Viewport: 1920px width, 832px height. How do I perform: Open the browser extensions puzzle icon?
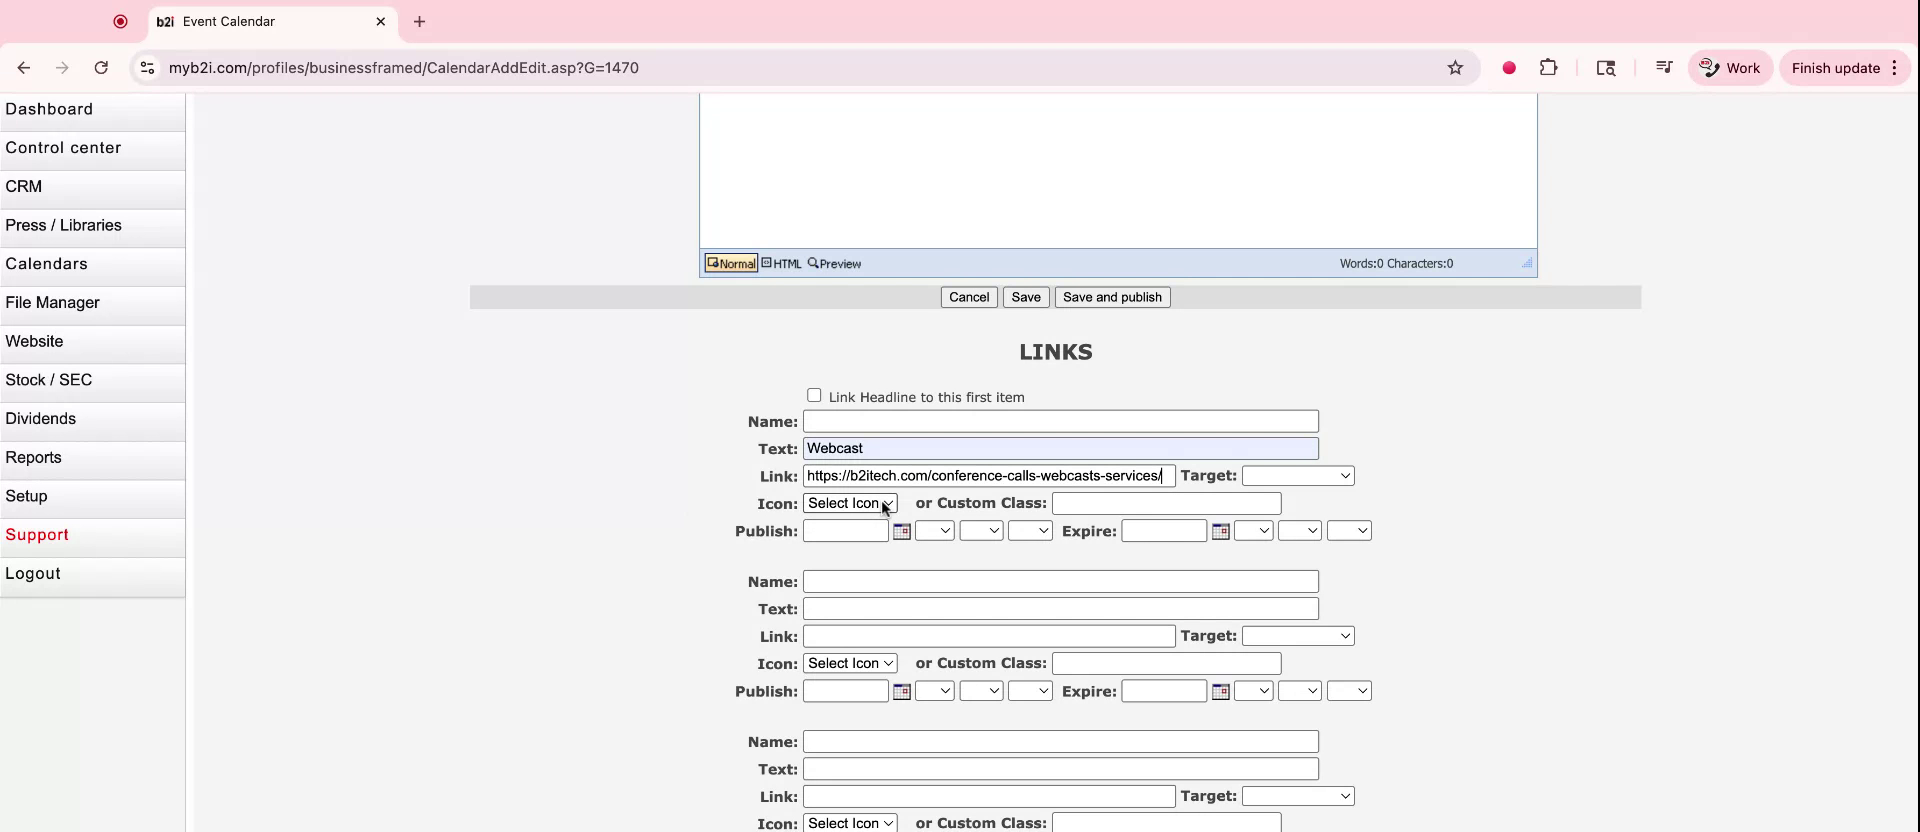point(1548,68)
